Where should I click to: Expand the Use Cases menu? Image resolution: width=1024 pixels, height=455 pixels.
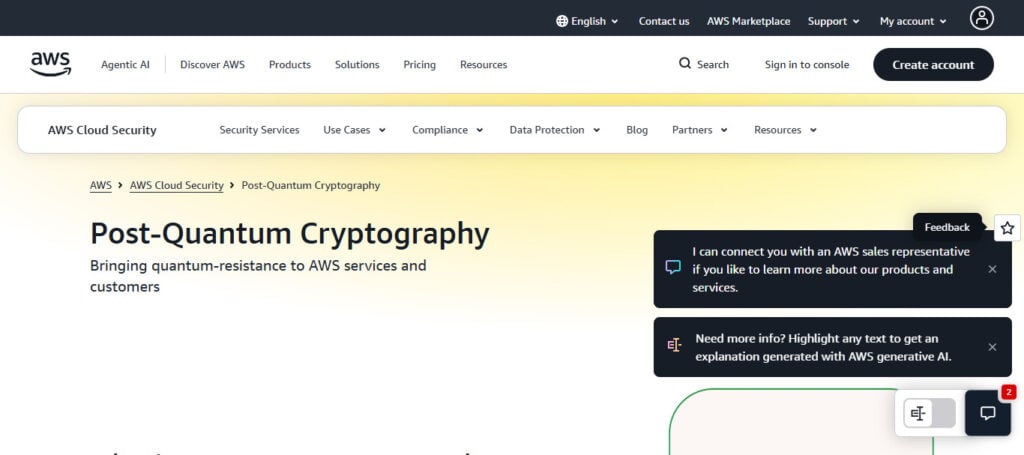(x=355, y=130)
